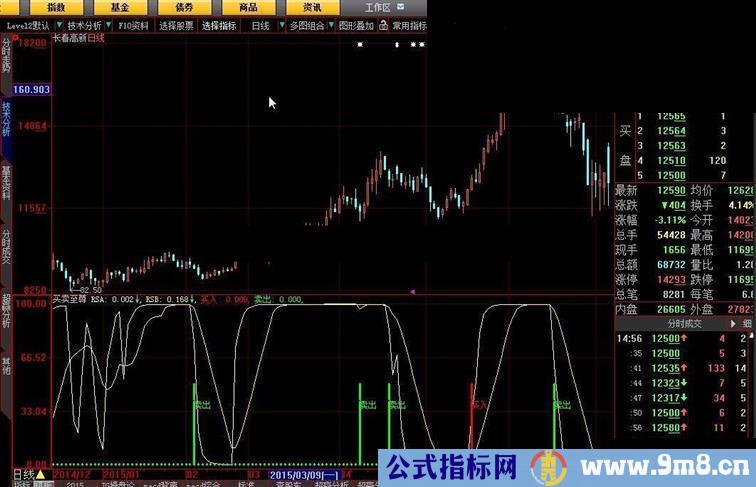
Task: Open the Level2默认 dropdown arrow
Action: click(x=58, y=26)
